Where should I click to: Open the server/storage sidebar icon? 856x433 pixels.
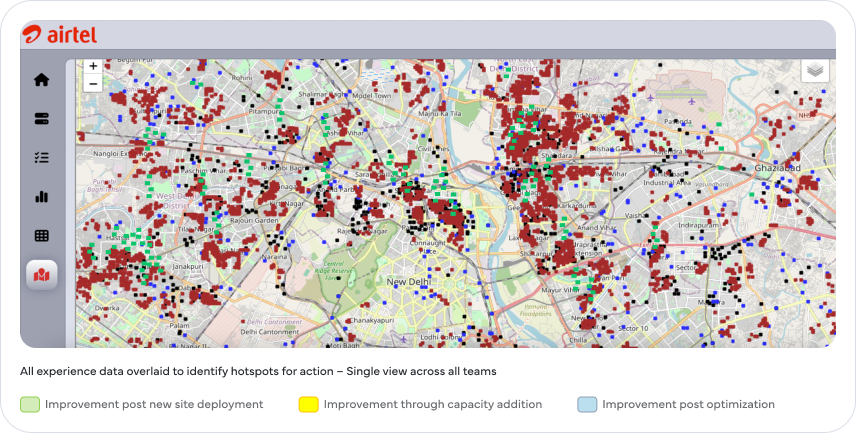click(41, 118)
